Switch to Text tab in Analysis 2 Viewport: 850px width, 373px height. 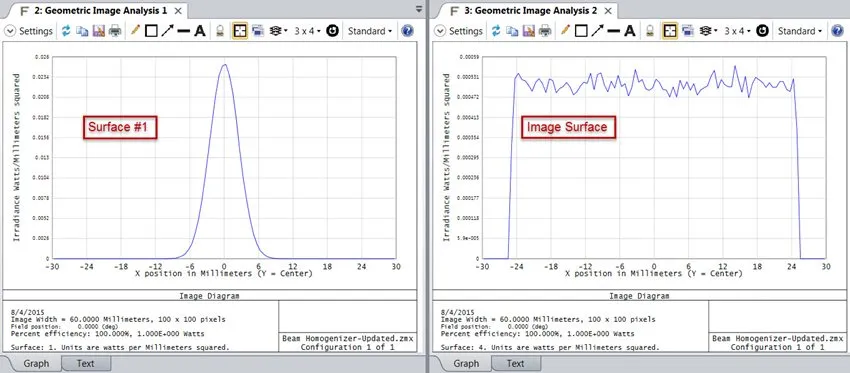(515, 363)
